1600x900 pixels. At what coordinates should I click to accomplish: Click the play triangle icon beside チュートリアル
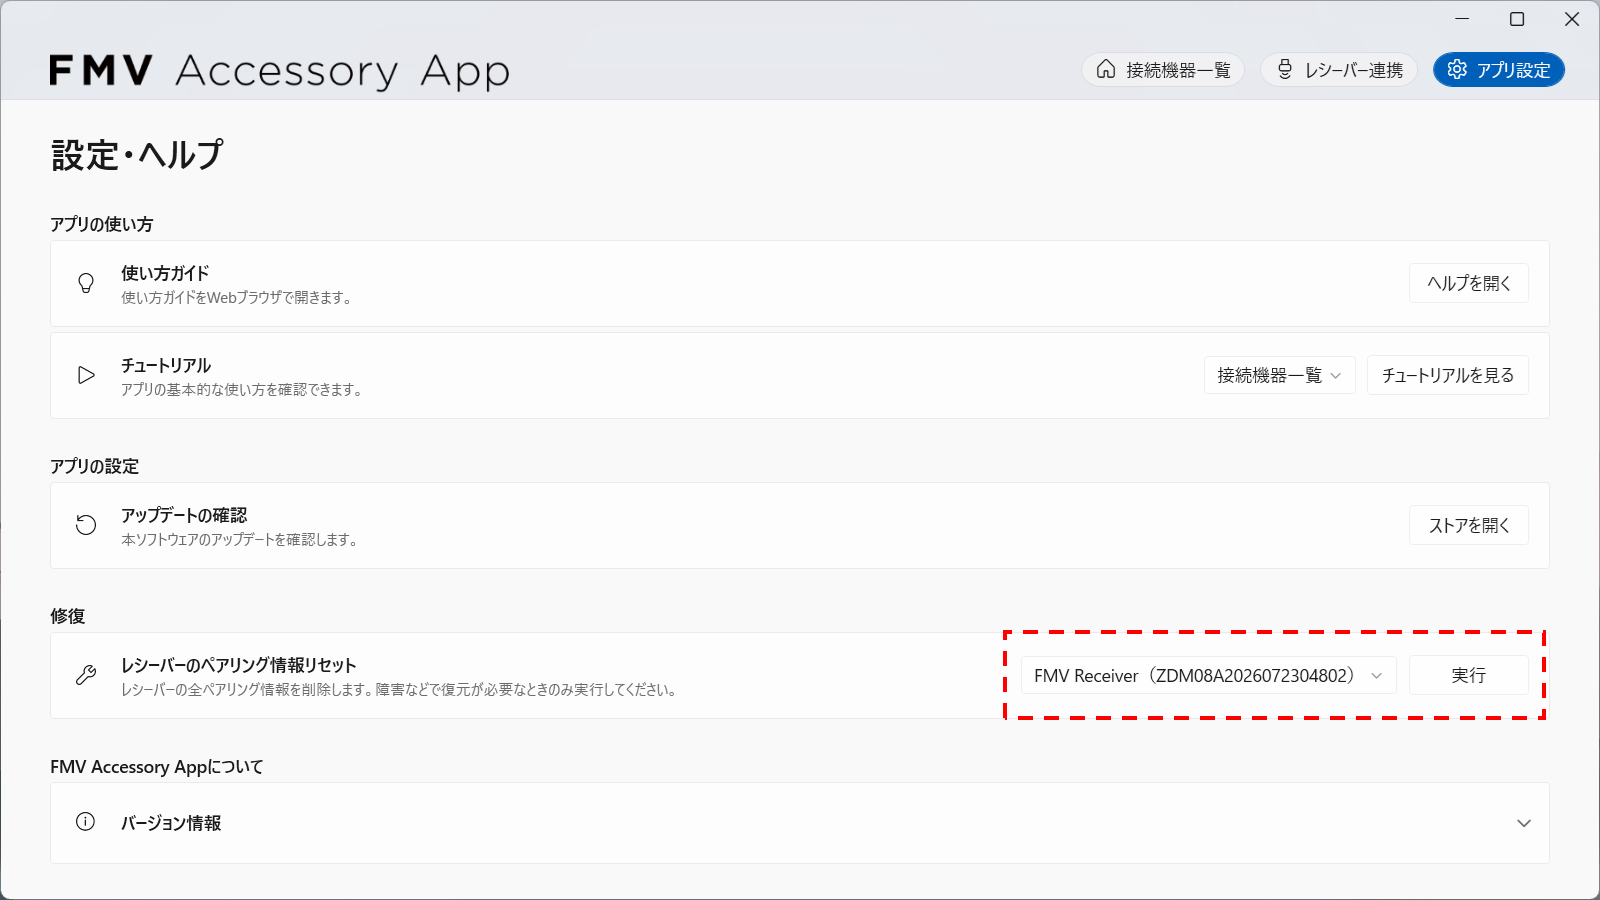click(86, 375)
